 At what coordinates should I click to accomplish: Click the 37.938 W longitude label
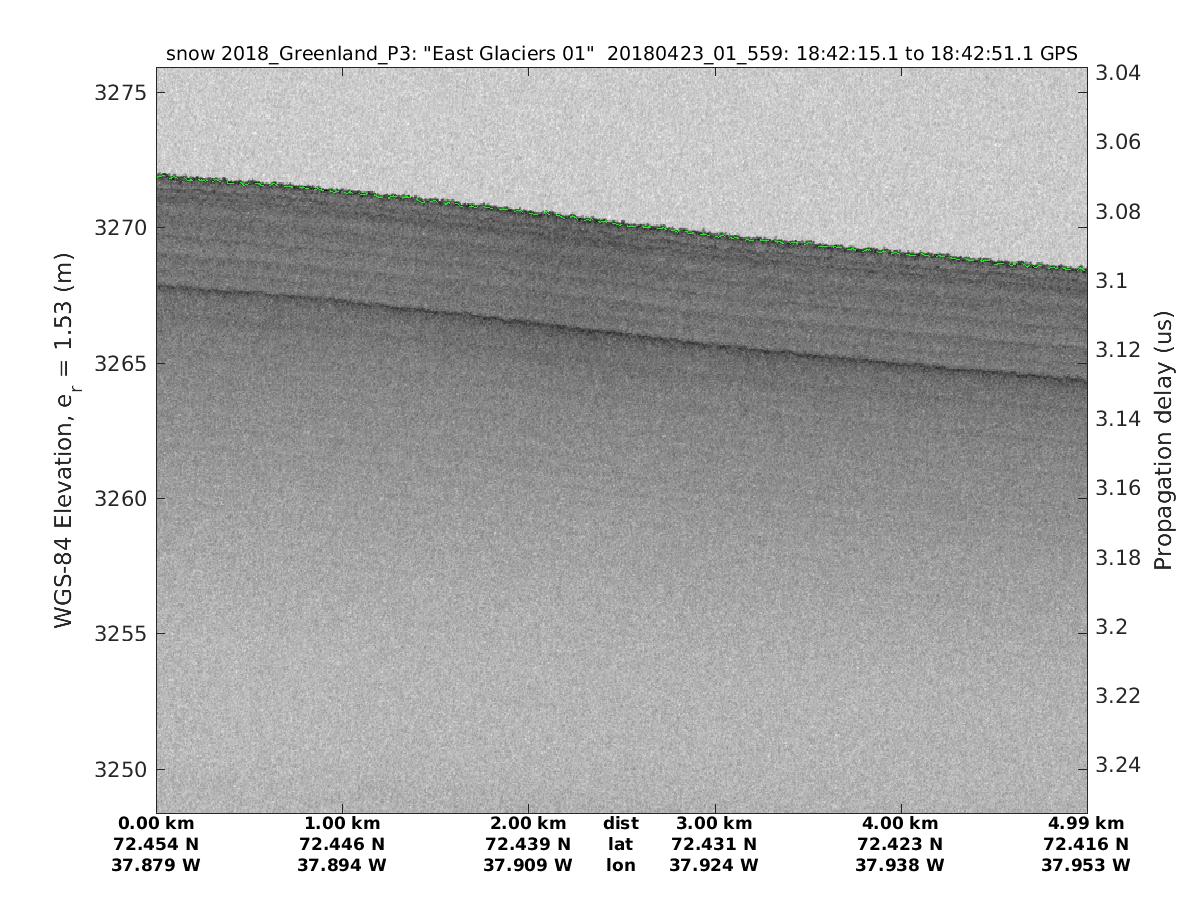tap(900, 865)
